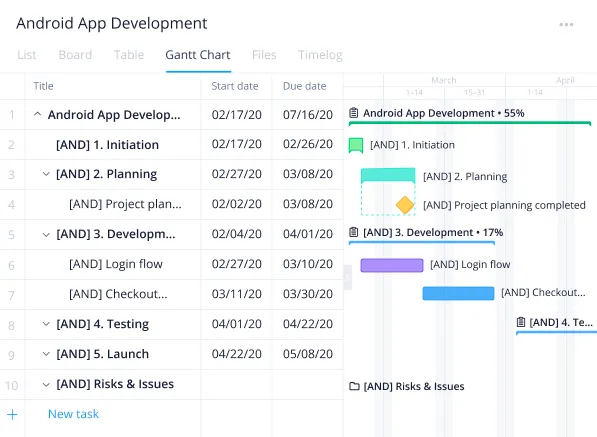Image resolution: width=597 pixels, height=437 pixels.
Task: Switch to the Timelog tab
Action: (320, 55)
